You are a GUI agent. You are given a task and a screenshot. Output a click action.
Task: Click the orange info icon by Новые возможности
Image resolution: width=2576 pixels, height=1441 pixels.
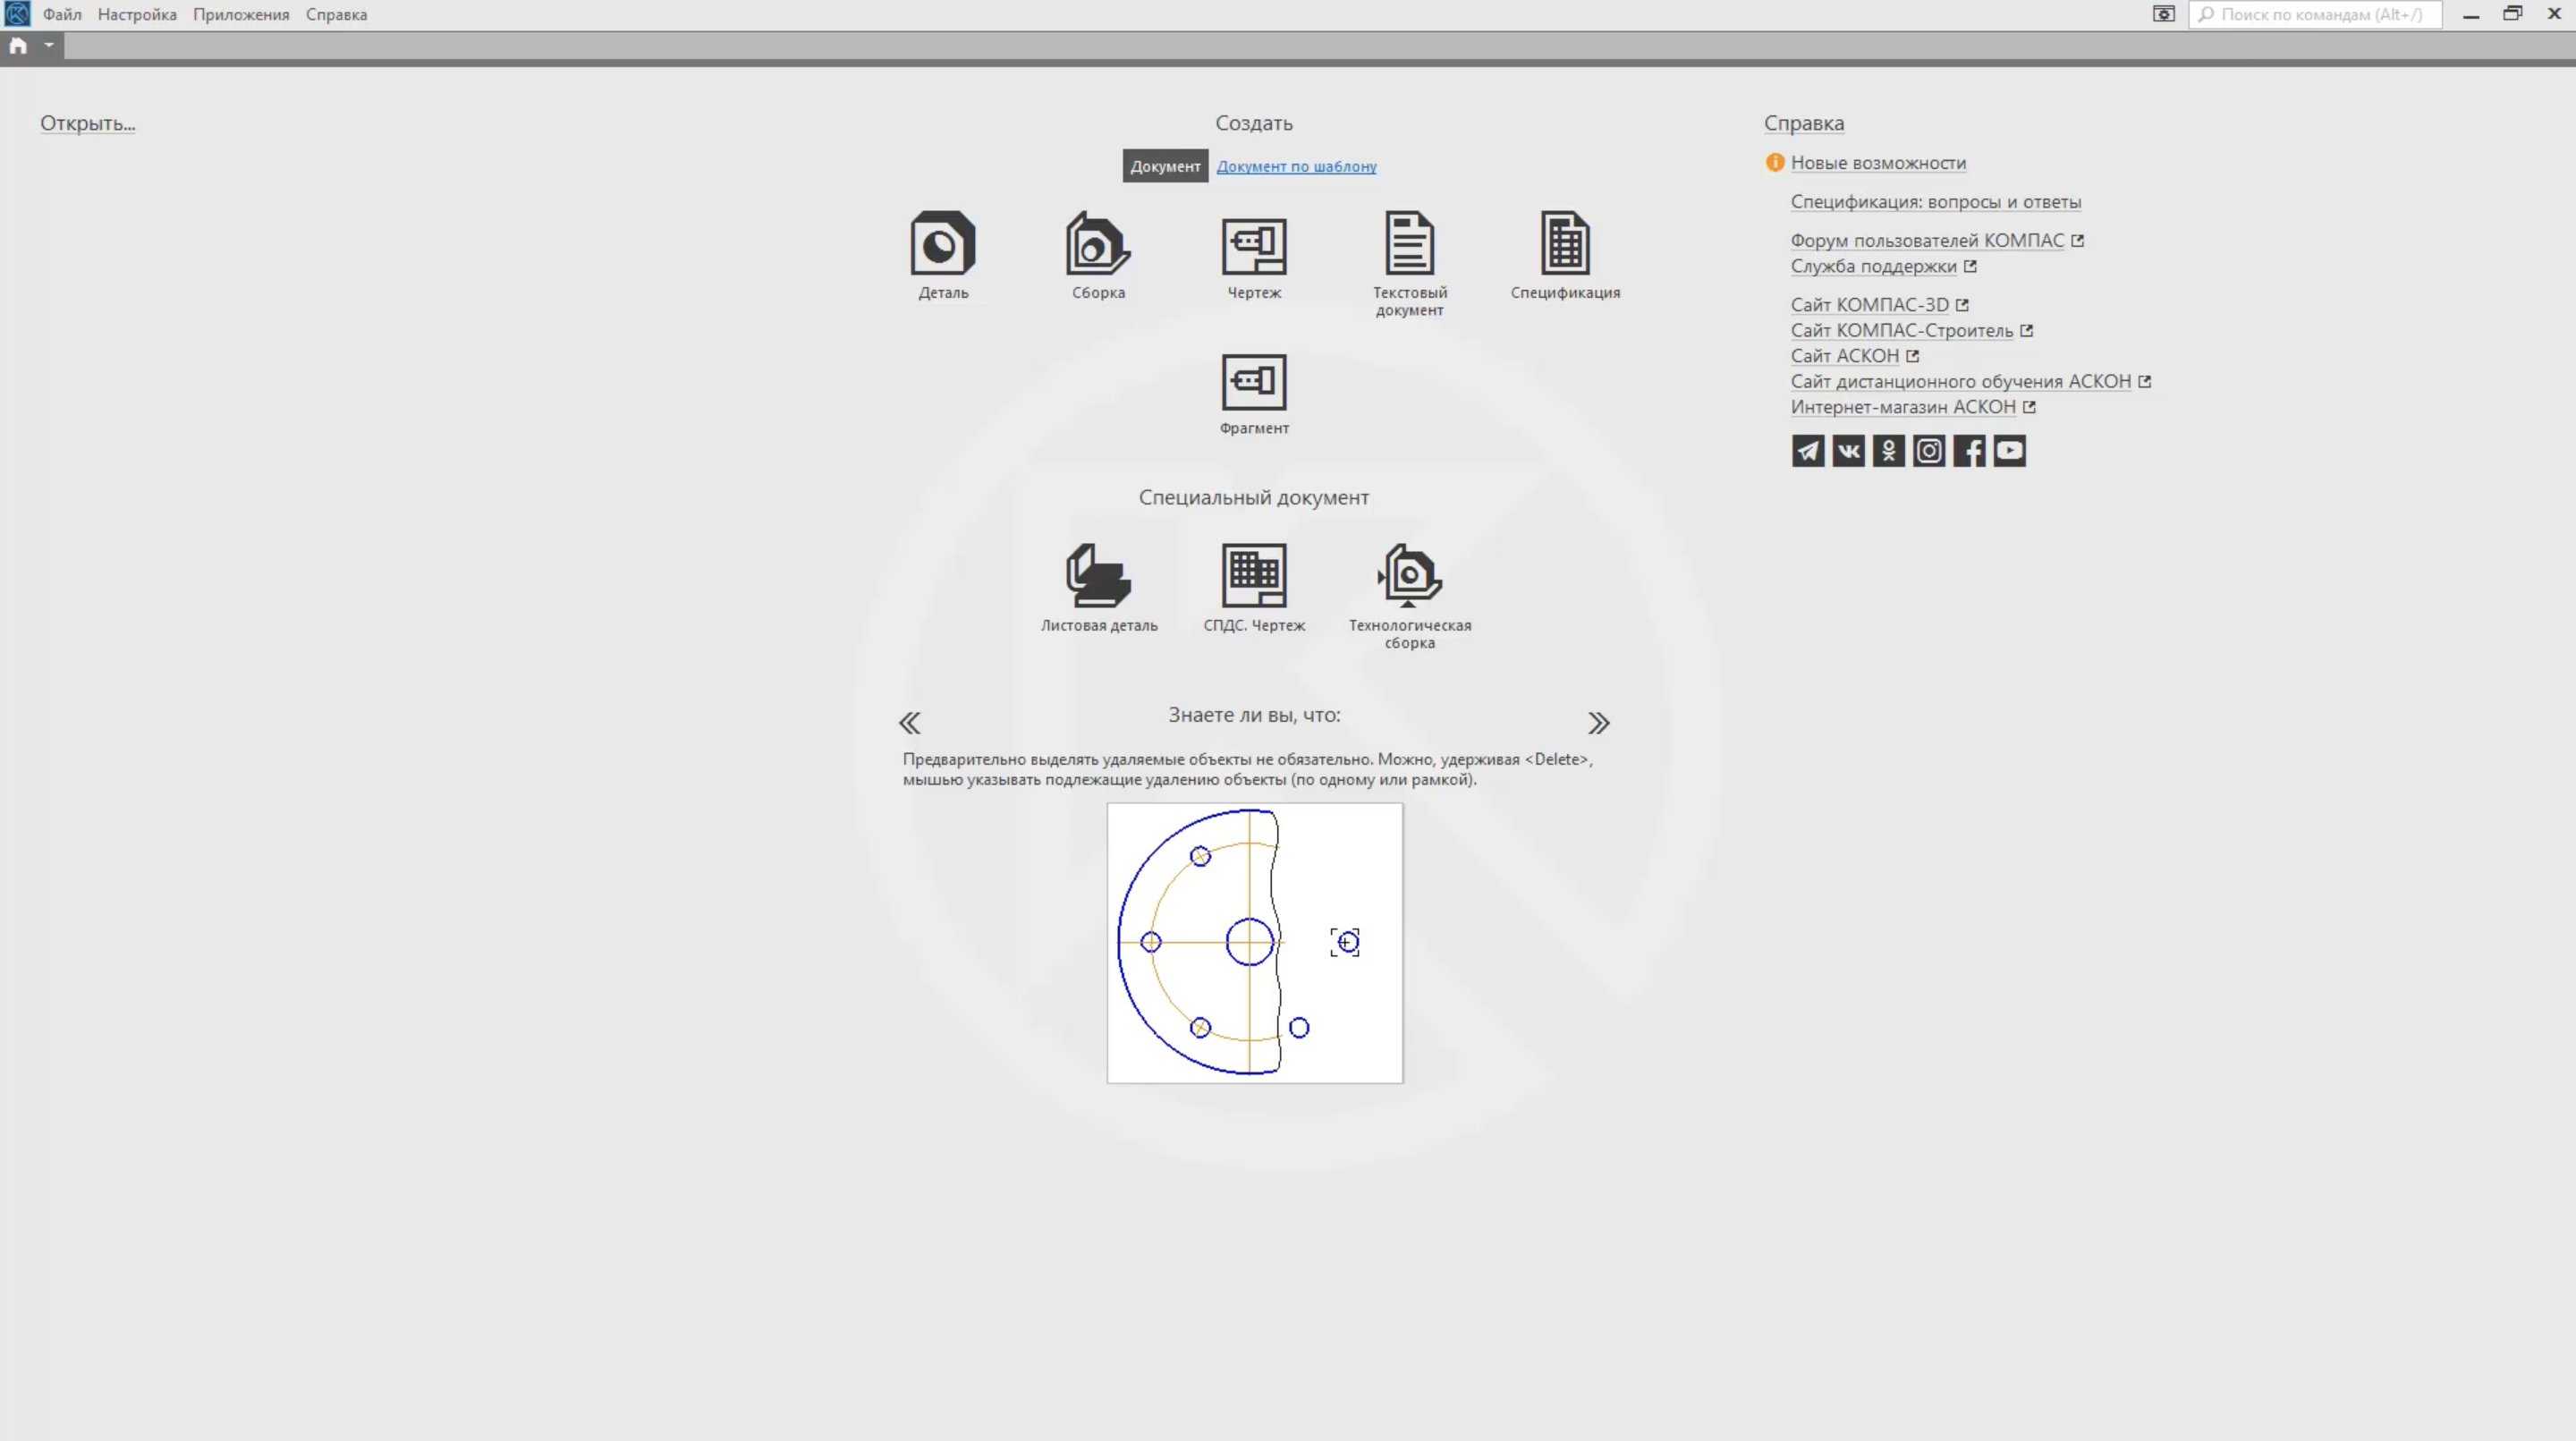click(1774, 163)
